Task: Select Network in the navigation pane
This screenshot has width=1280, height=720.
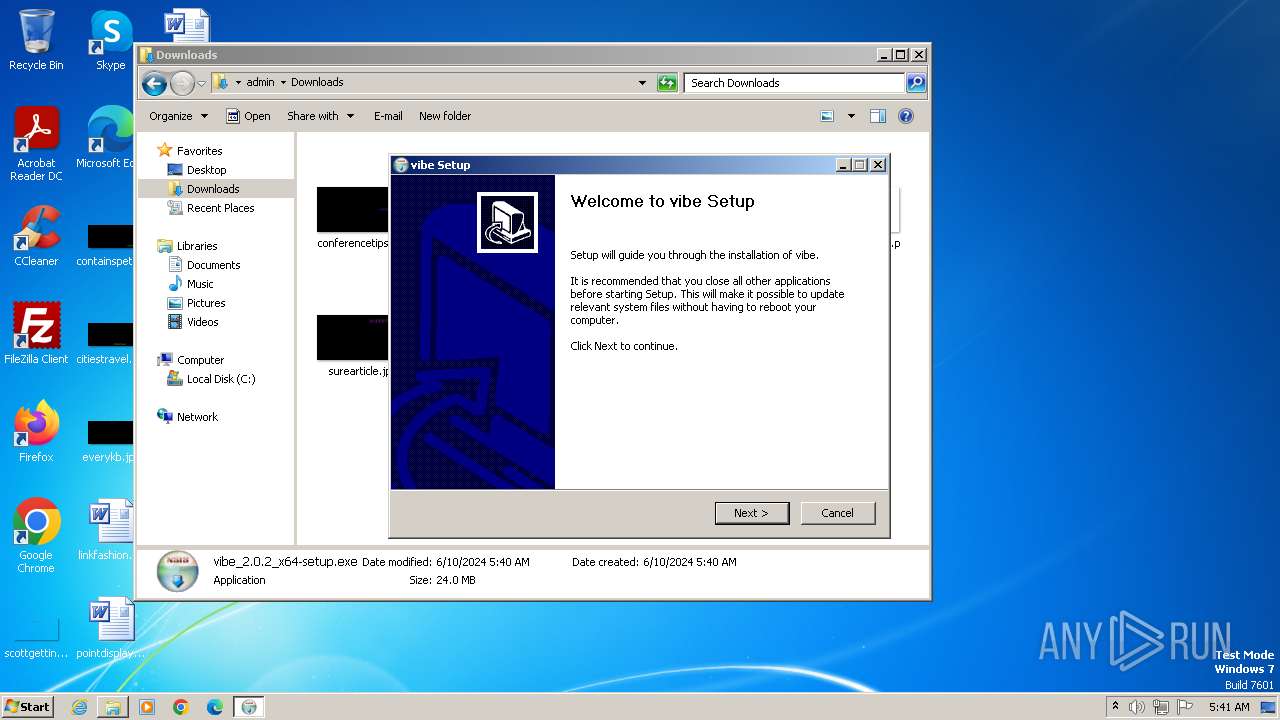Action: click(197, 417)
